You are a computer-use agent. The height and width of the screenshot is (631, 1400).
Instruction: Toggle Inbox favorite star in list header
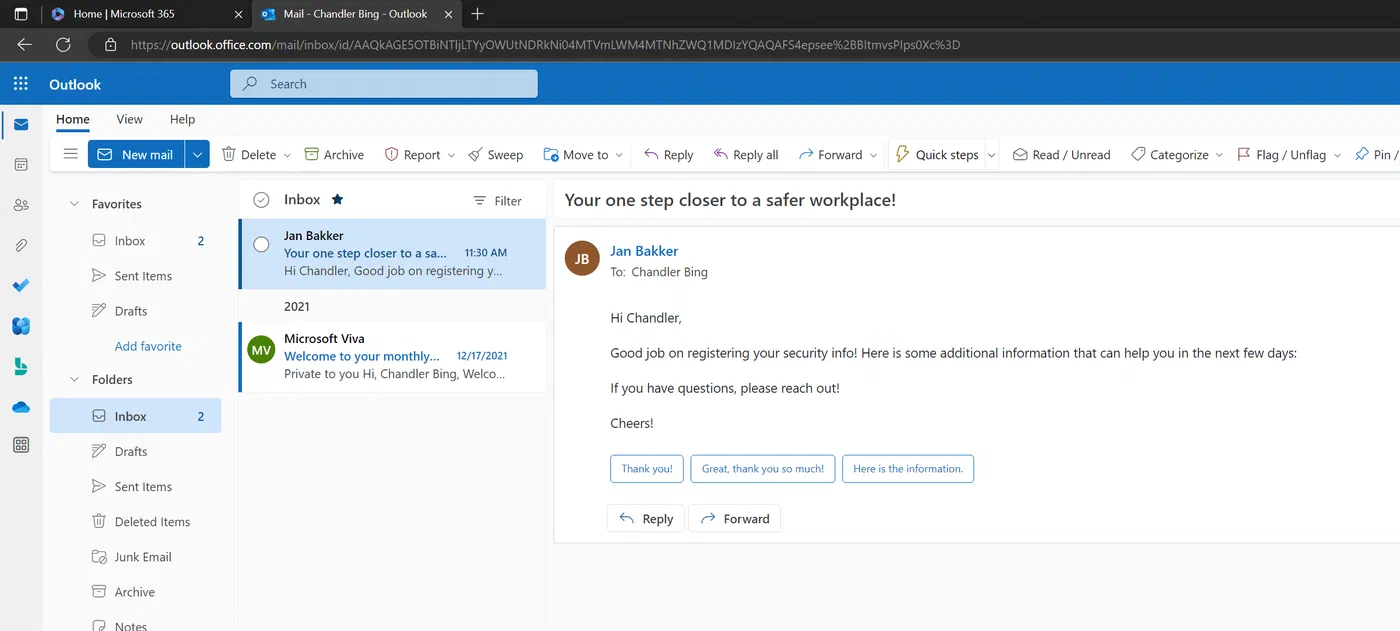[x=337, y=199]
